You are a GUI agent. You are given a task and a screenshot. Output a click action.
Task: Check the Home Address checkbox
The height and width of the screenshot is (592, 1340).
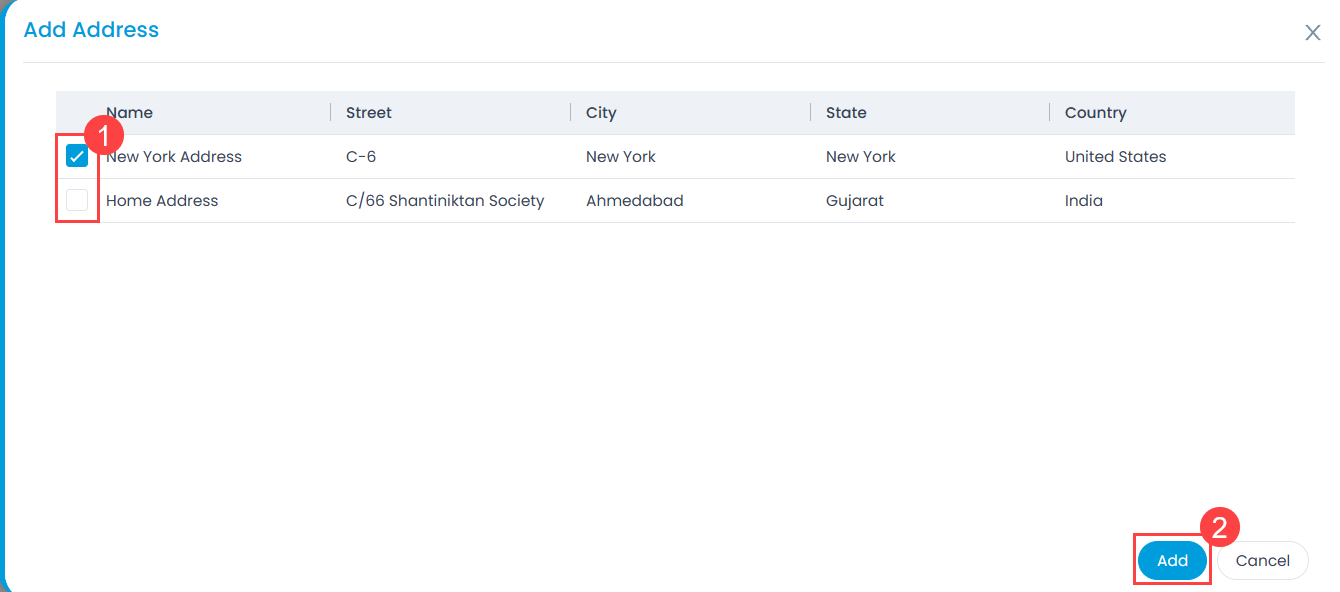tap(77, 200)
